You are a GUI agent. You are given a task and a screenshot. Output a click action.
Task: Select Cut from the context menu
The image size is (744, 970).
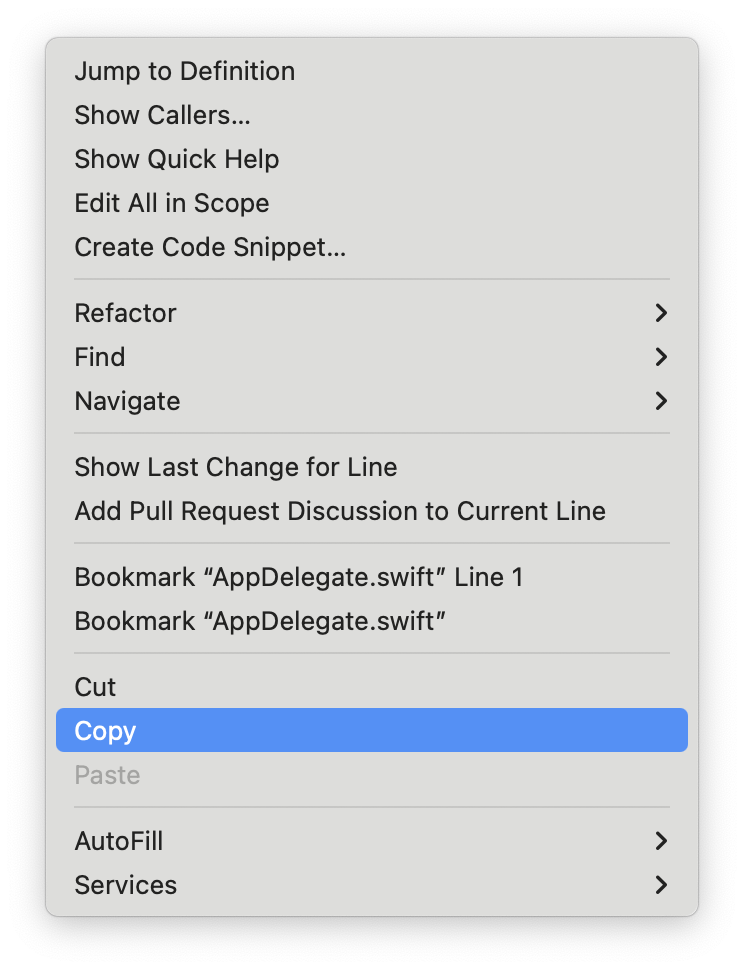[95, 687]
